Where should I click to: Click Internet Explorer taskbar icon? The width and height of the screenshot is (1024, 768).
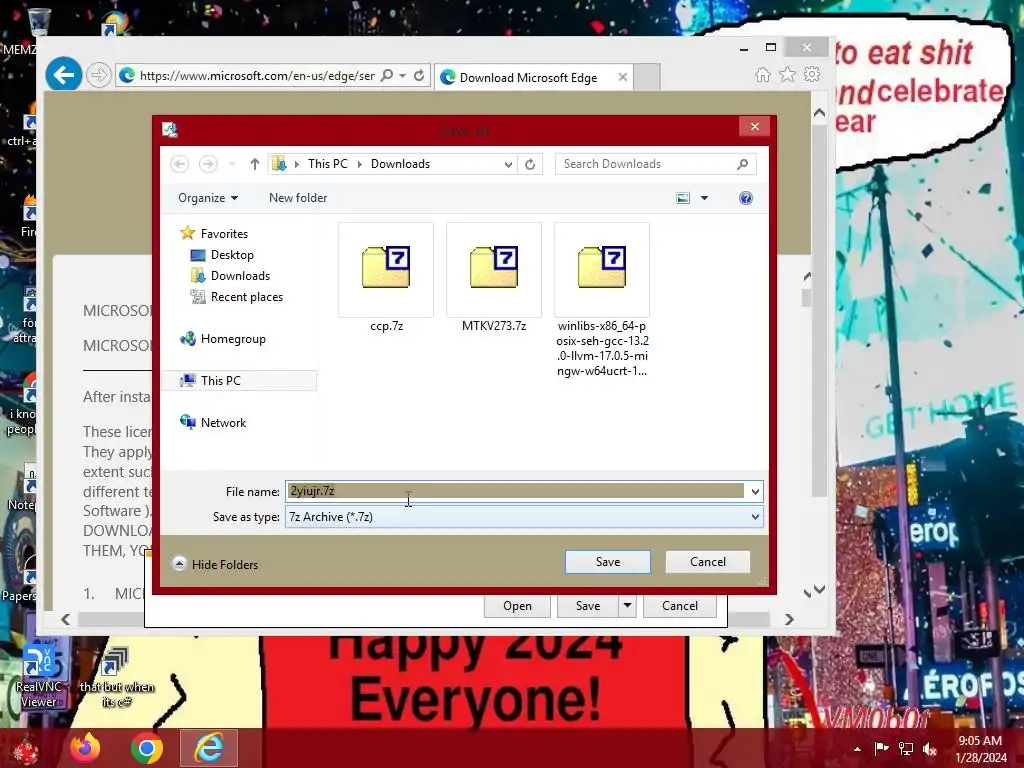coord(209,748)
